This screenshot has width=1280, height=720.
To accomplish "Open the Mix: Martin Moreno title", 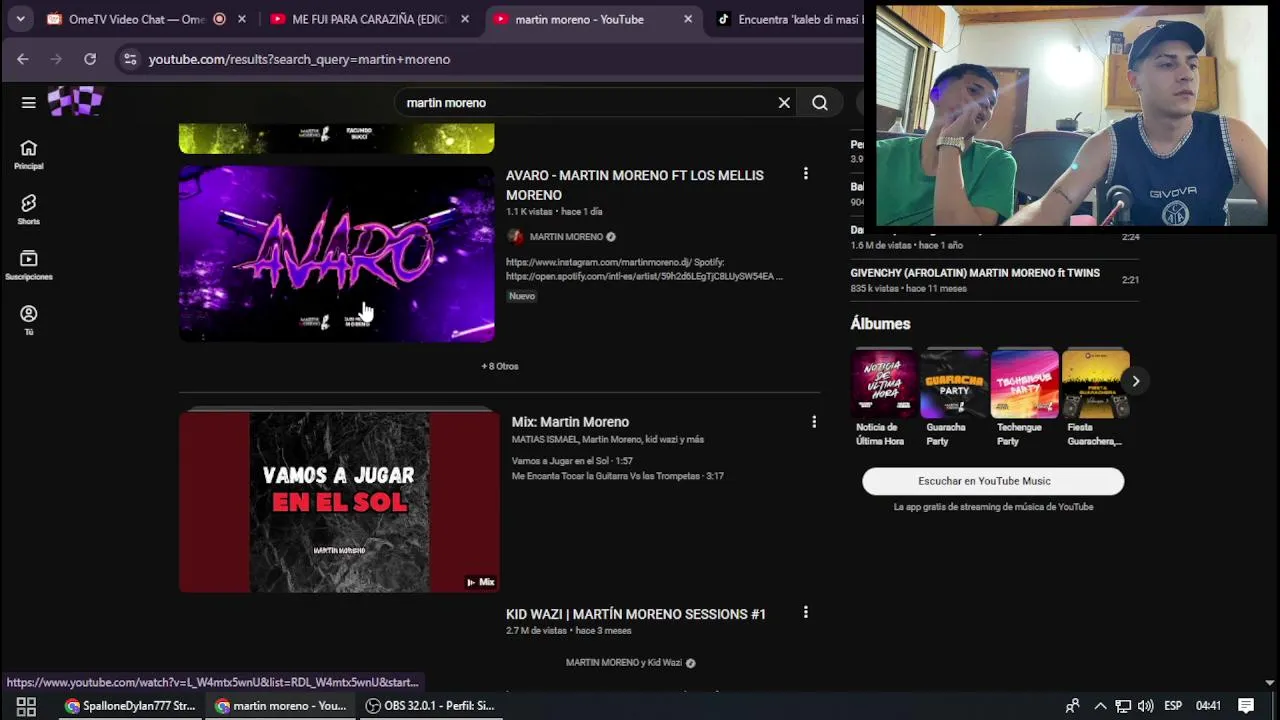I will pyautogui.click(x=570, y=422).
